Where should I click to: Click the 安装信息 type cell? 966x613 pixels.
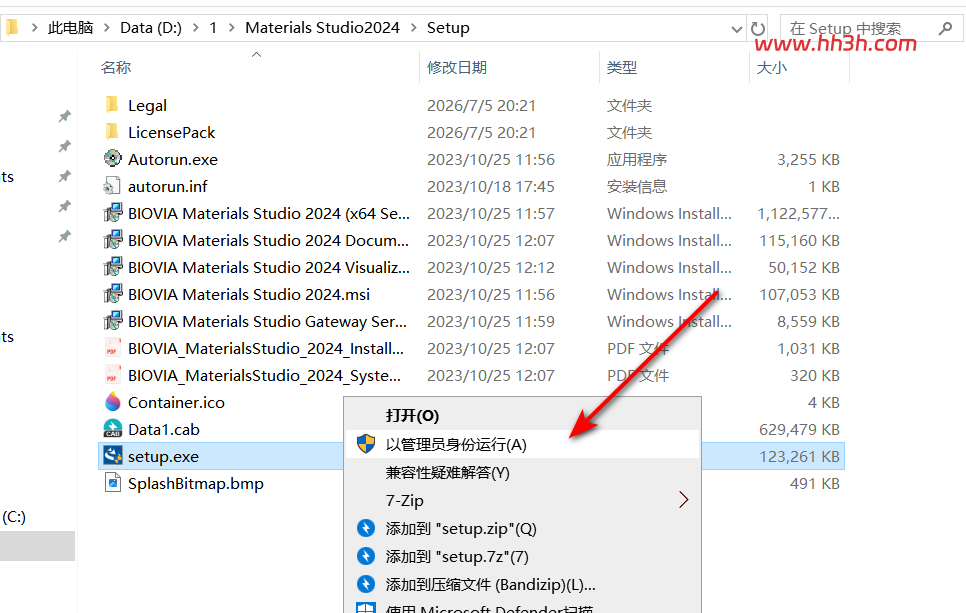(x=636, y=187)
